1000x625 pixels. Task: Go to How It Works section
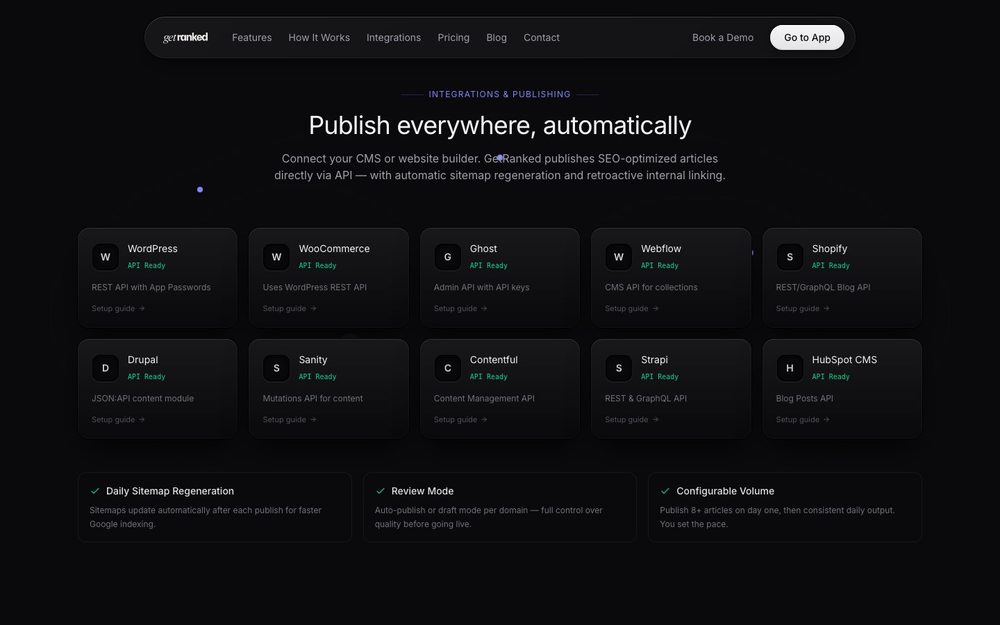[319, 38]
